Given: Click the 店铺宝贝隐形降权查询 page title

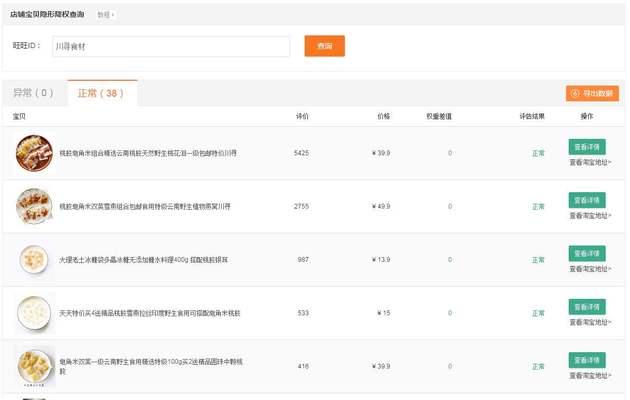Looking at the screenshot, I should (x=47, y=14).
